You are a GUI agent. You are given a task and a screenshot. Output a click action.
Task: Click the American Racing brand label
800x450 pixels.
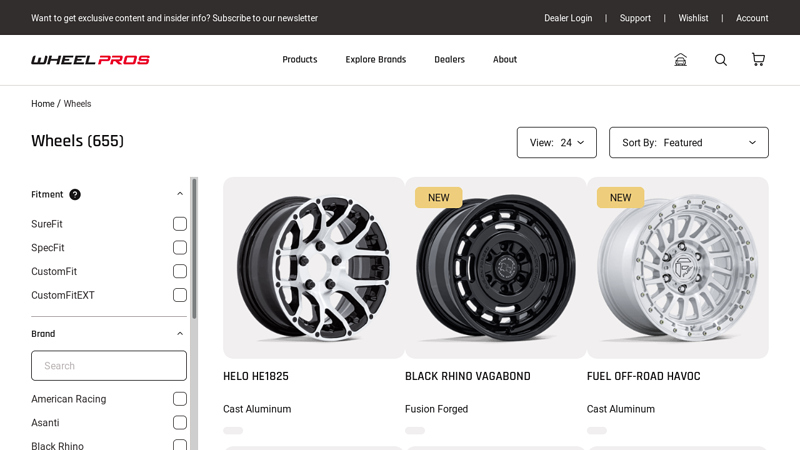tap(68, 399)
